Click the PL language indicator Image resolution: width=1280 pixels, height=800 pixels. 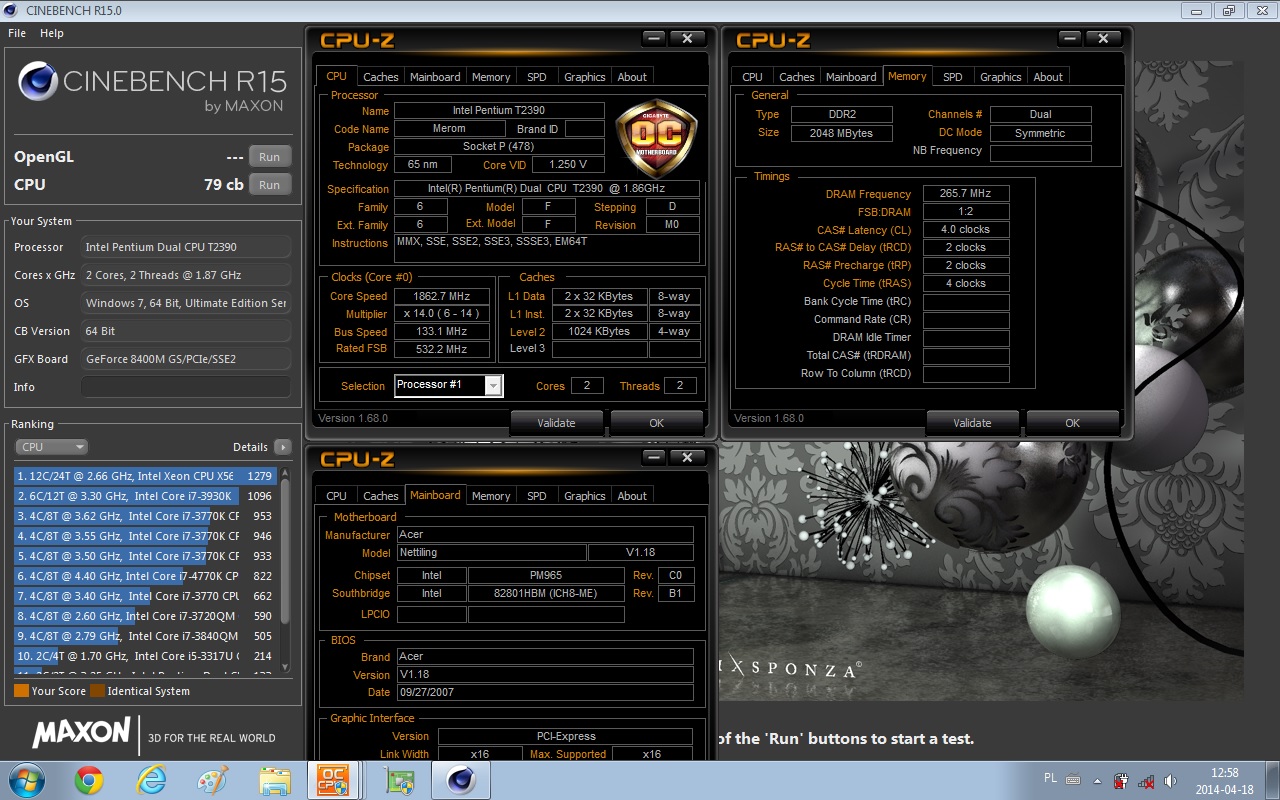coord(1049,779)
